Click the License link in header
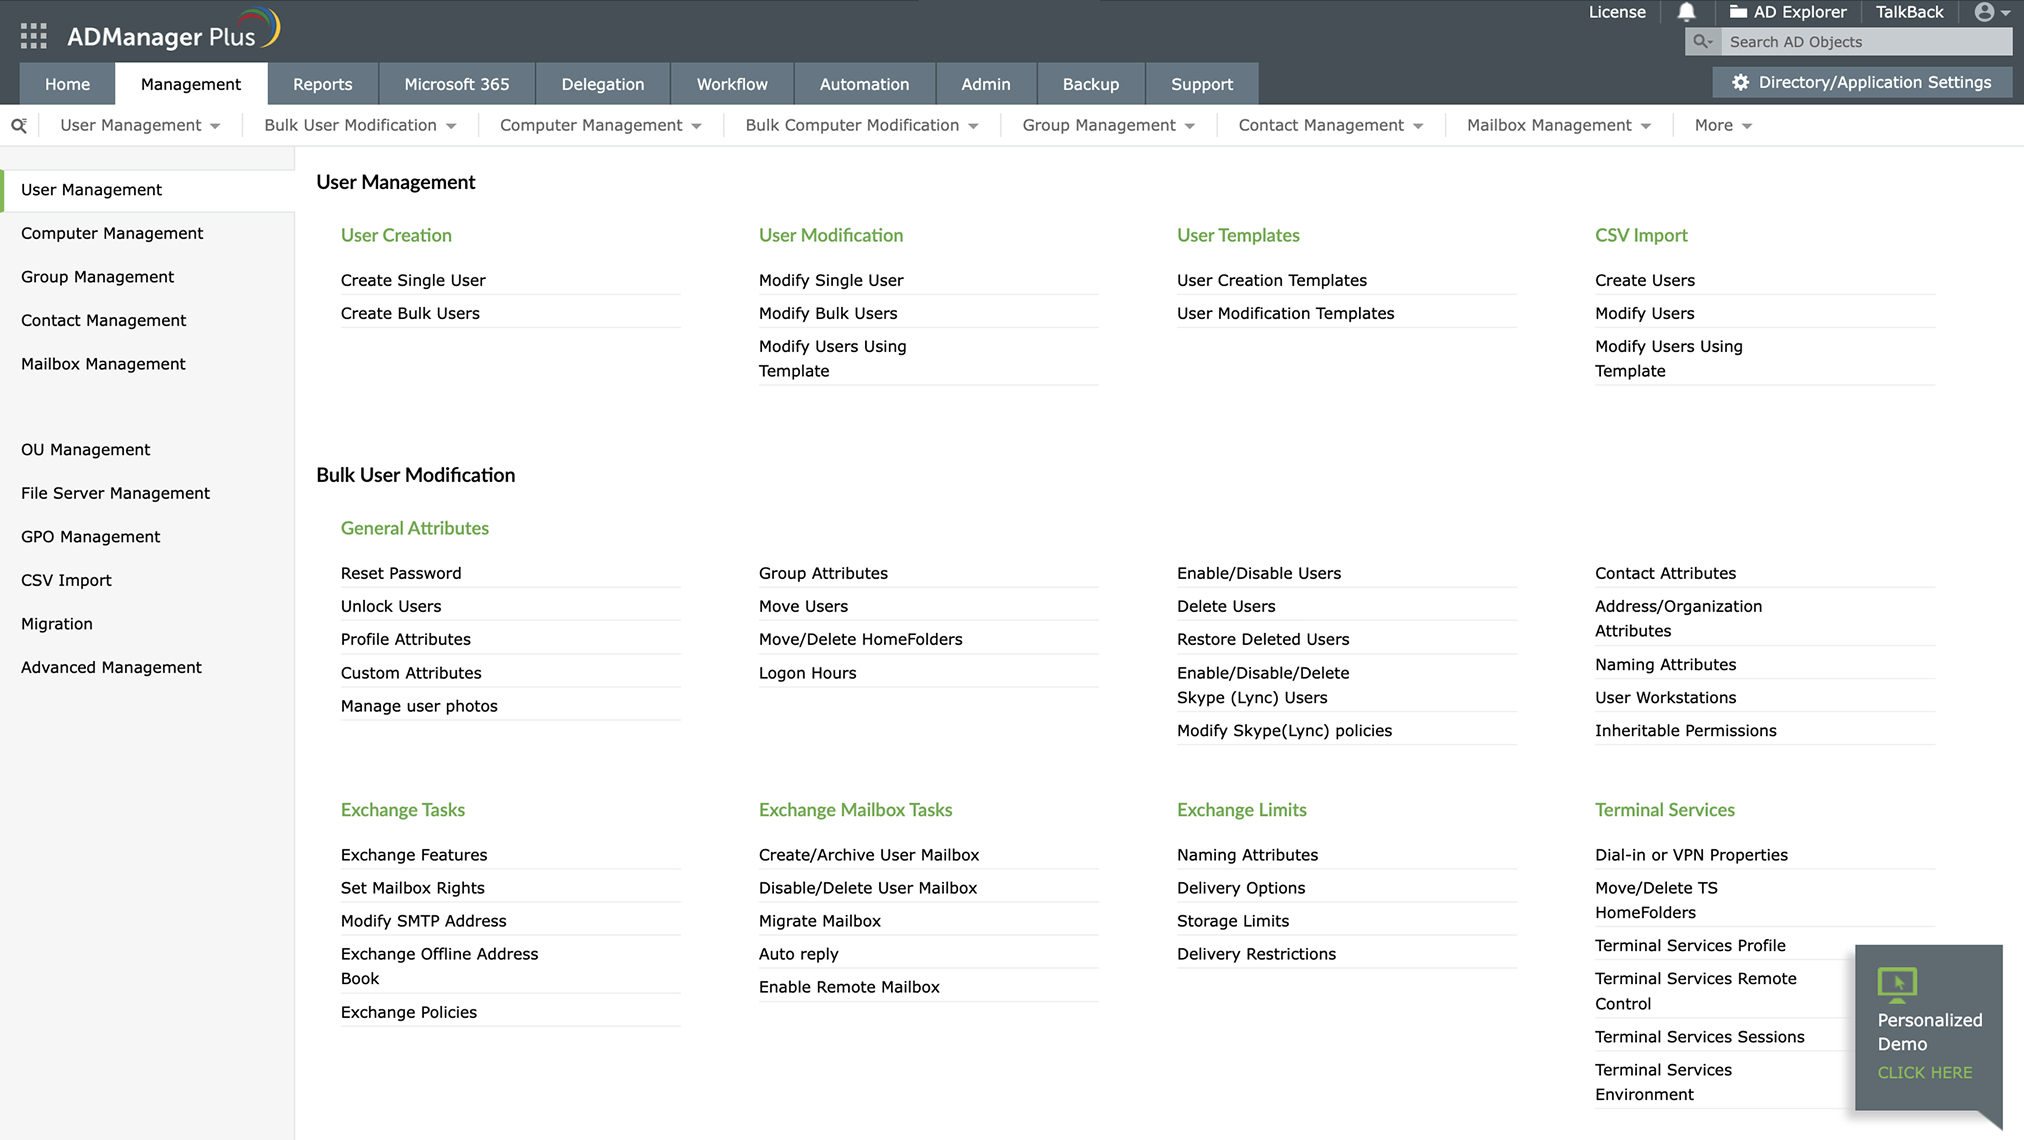The image size is (2024, 1140). click(x=1616, y=12)
